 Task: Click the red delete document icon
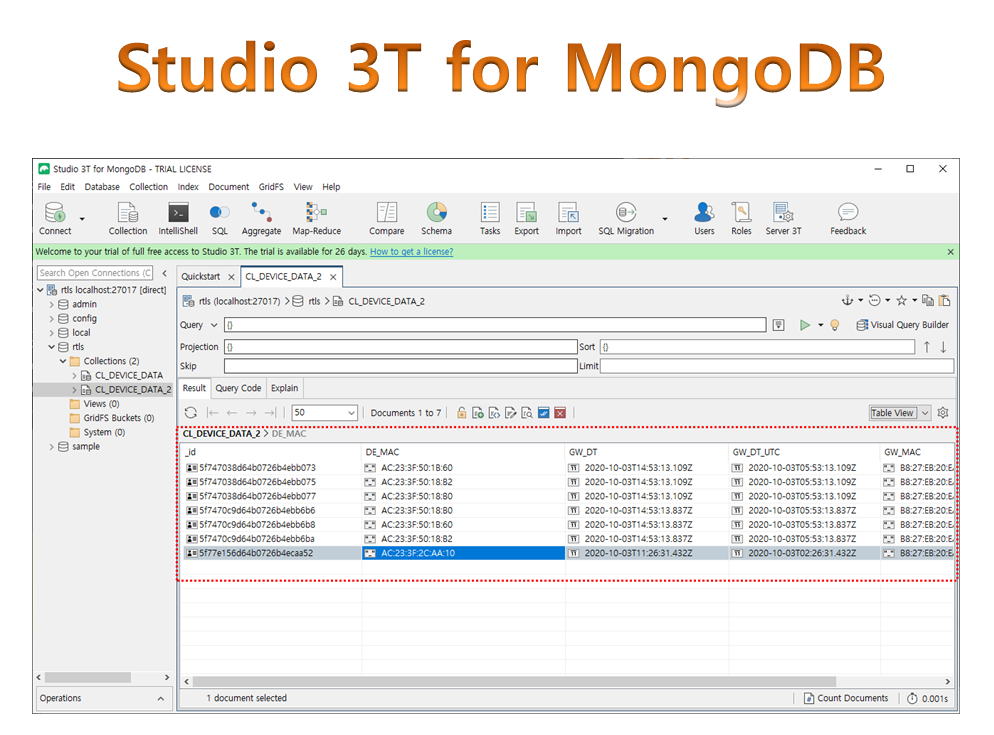(x=560, y=413)
